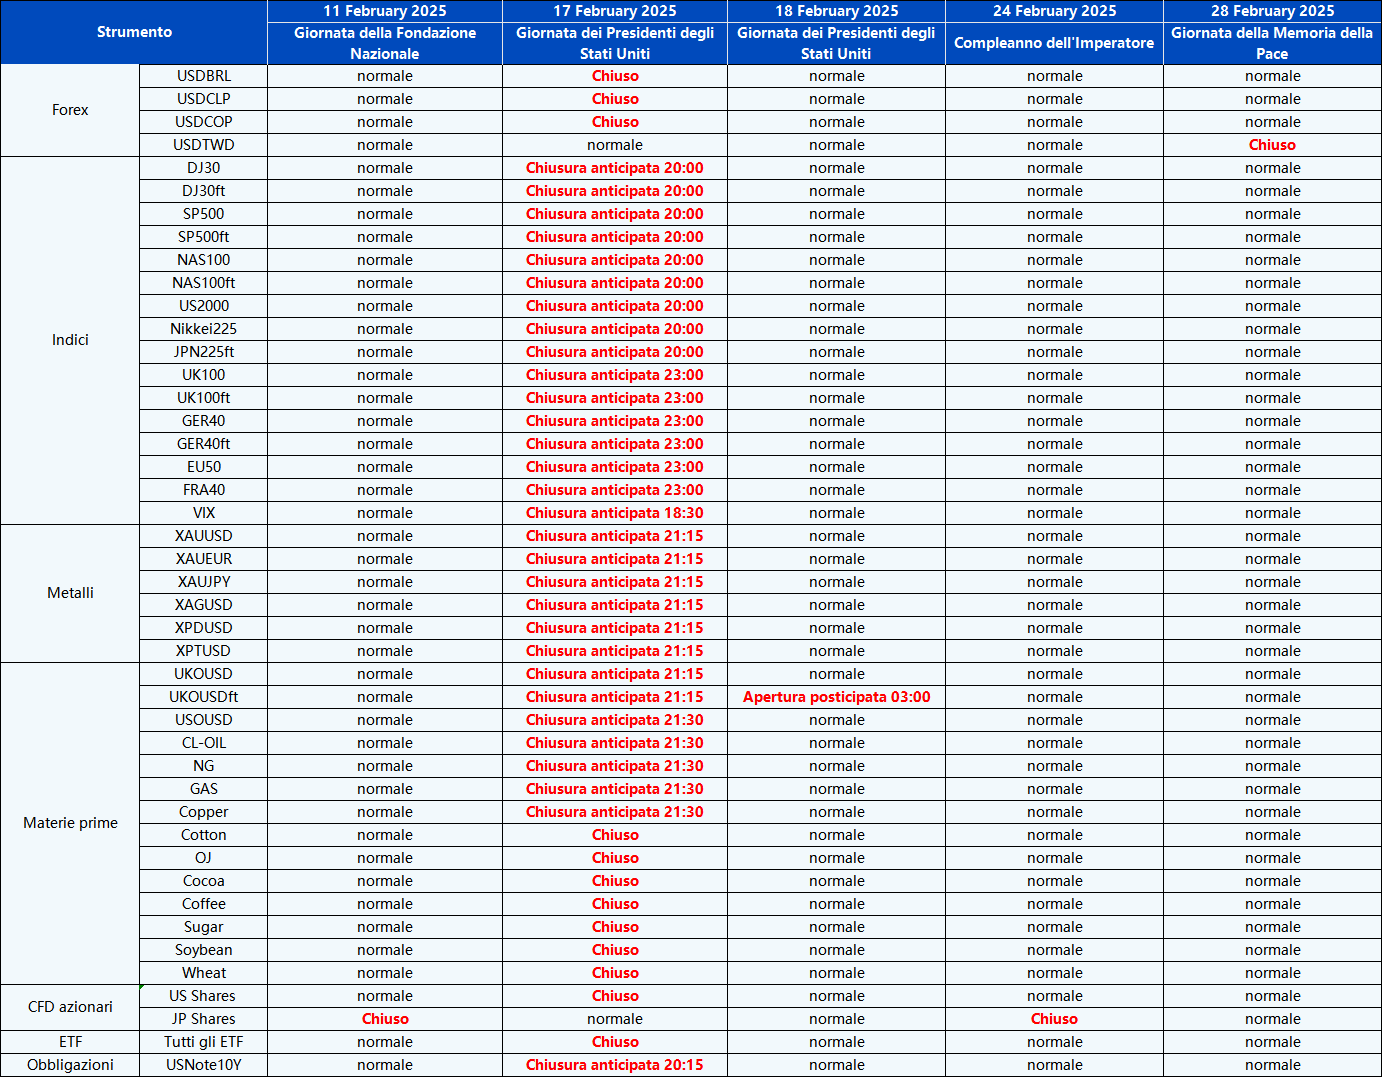The image size is (1382, 1077).
Task: Select the Chiusura anticipata 18:30 cell
Action: 614,513
